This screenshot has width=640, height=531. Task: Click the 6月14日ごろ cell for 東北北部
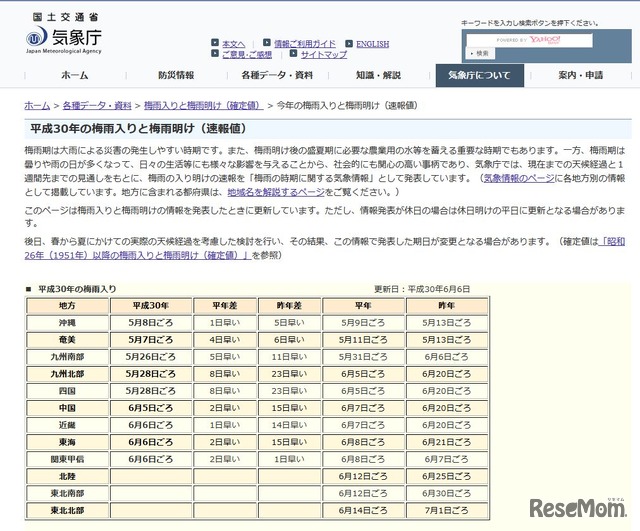(363, 511)
